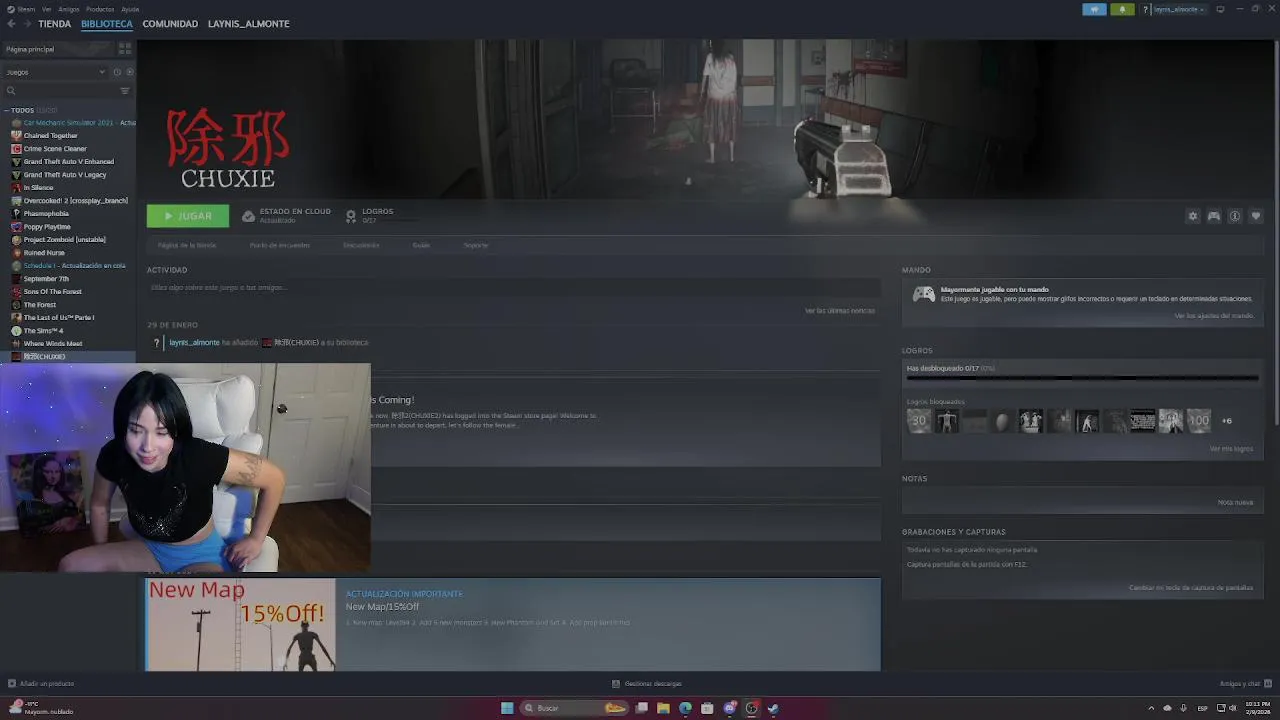Viewport: 1280px width, 720px height.
Task: Go forward with the navigation arrow
Action: [26, 24]
